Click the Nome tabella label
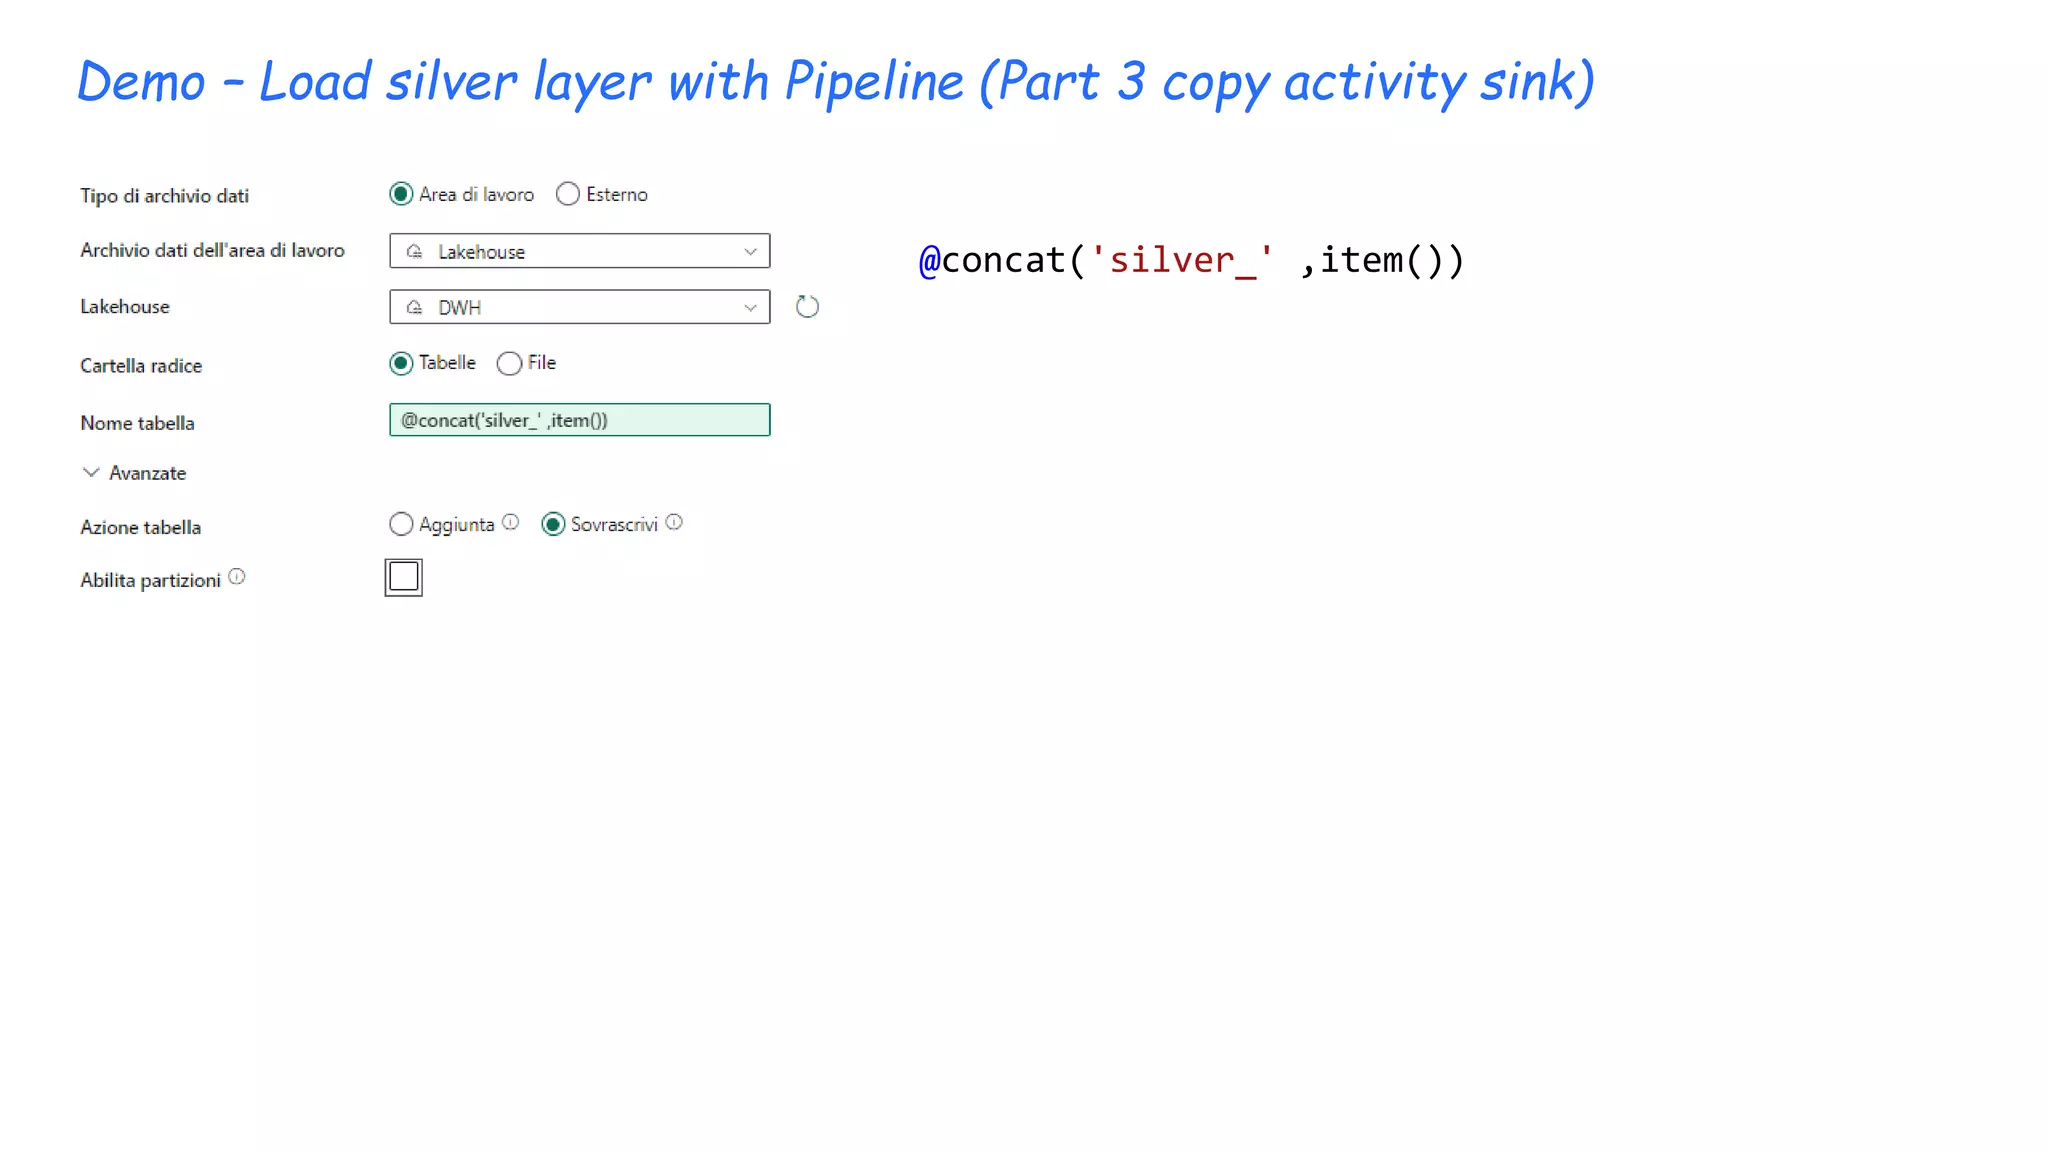The image size is (2048, 1152). pos(137,423)
